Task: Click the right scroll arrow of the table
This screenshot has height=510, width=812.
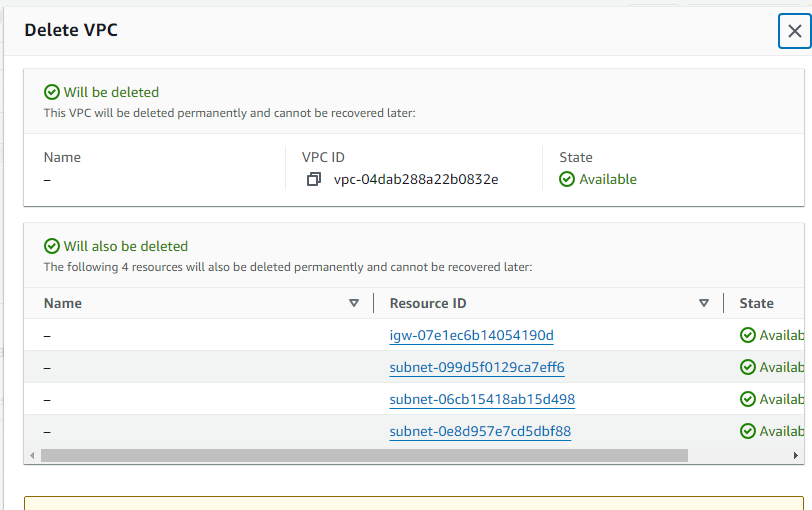Action: (799, 455)
